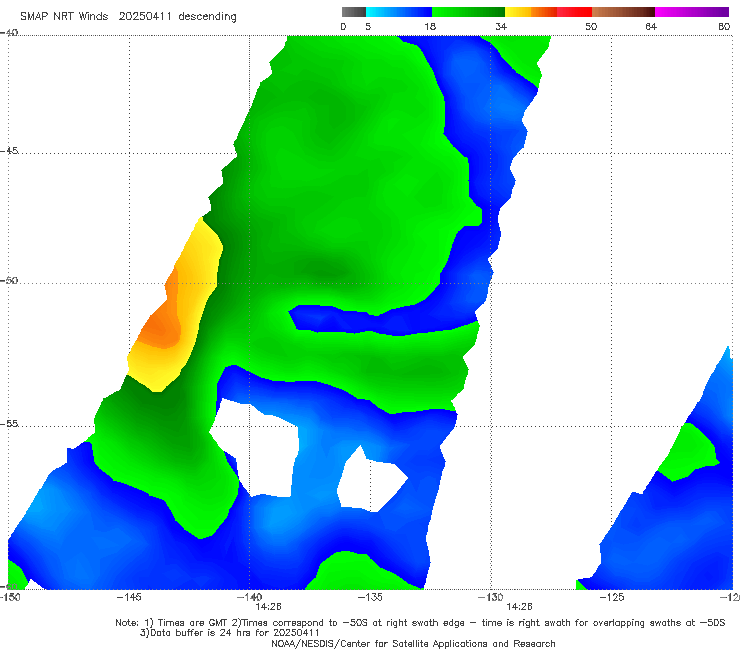Click the "-140" longitude label

pos(249,597)
